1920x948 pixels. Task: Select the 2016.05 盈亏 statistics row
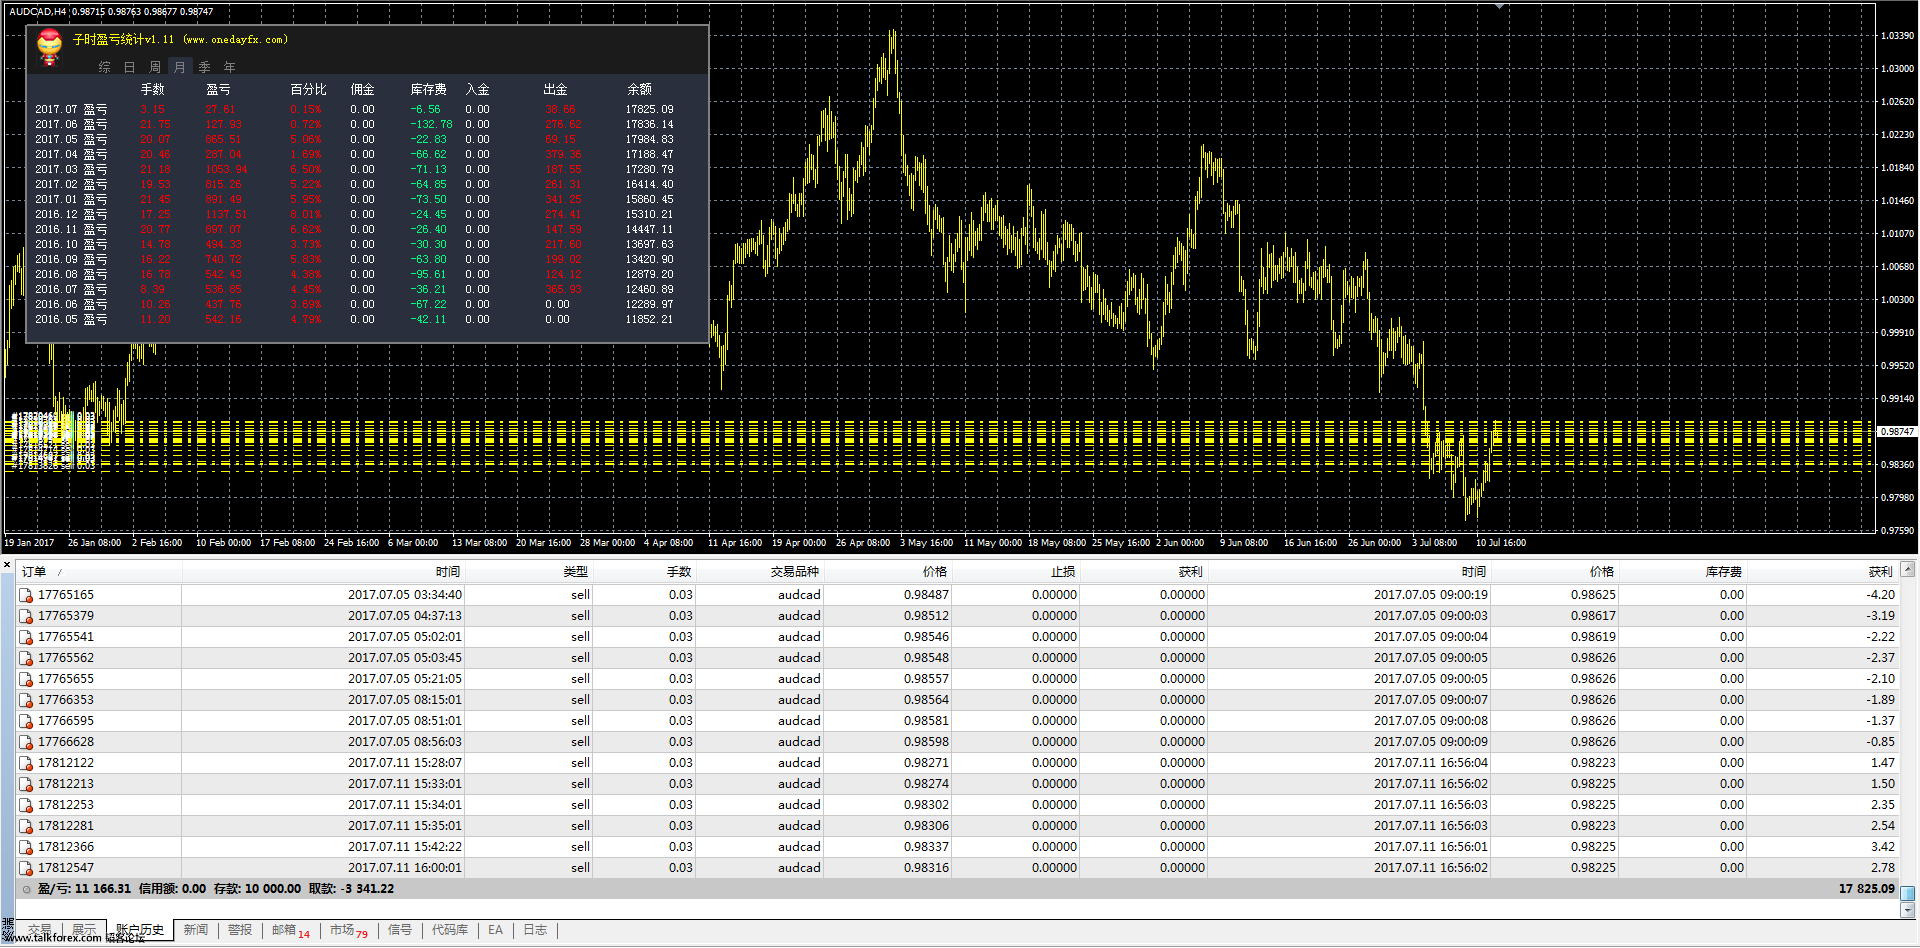[x=354, y=320]
